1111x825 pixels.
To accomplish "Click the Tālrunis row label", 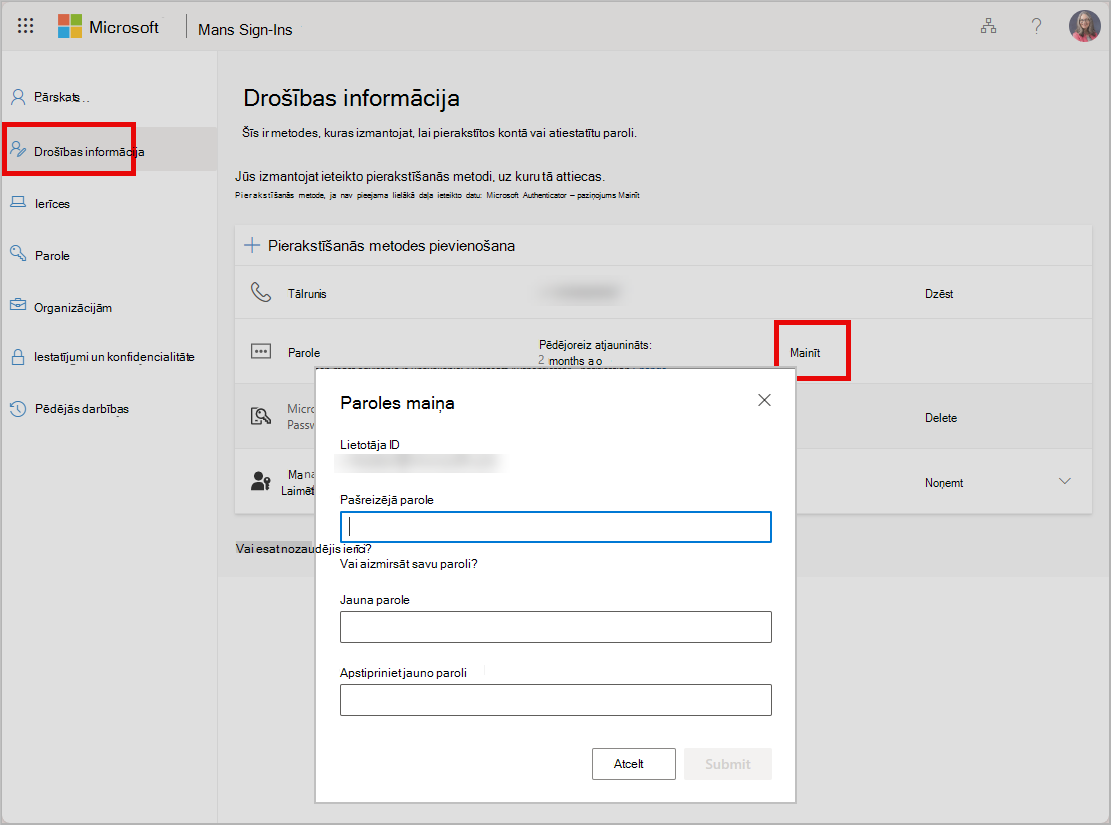I will tap(307, 293).
